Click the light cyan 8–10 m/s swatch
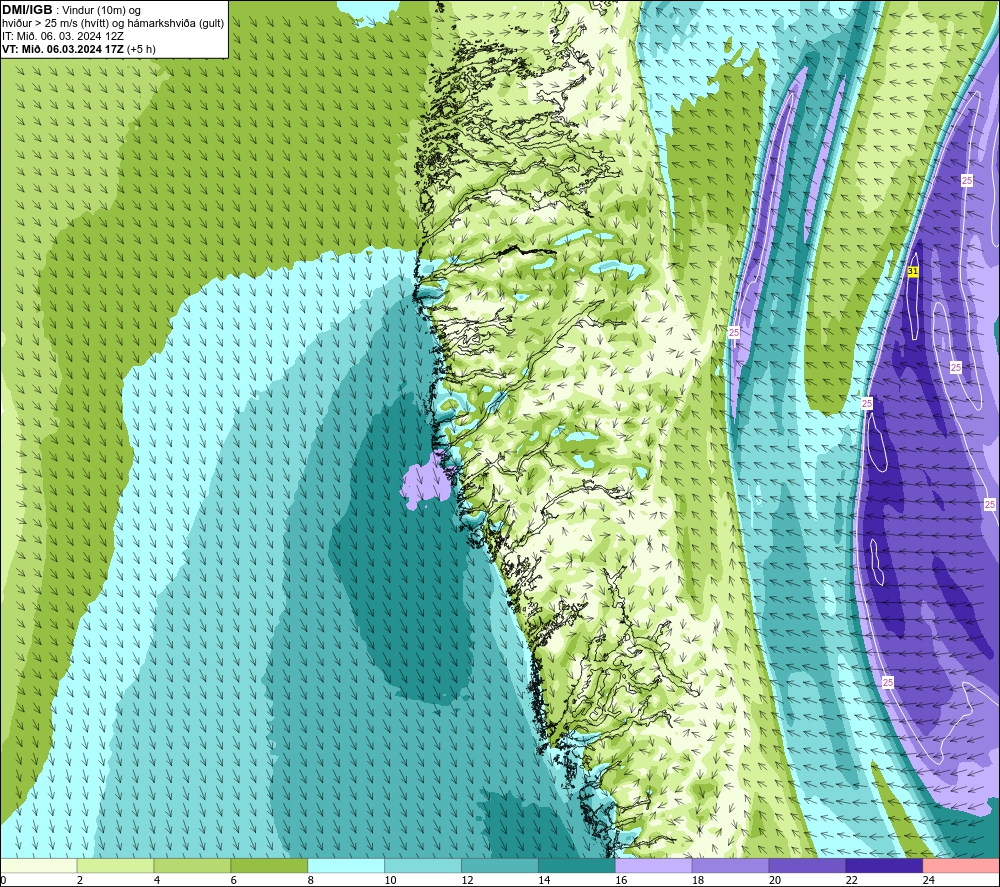 coord(346,866)
